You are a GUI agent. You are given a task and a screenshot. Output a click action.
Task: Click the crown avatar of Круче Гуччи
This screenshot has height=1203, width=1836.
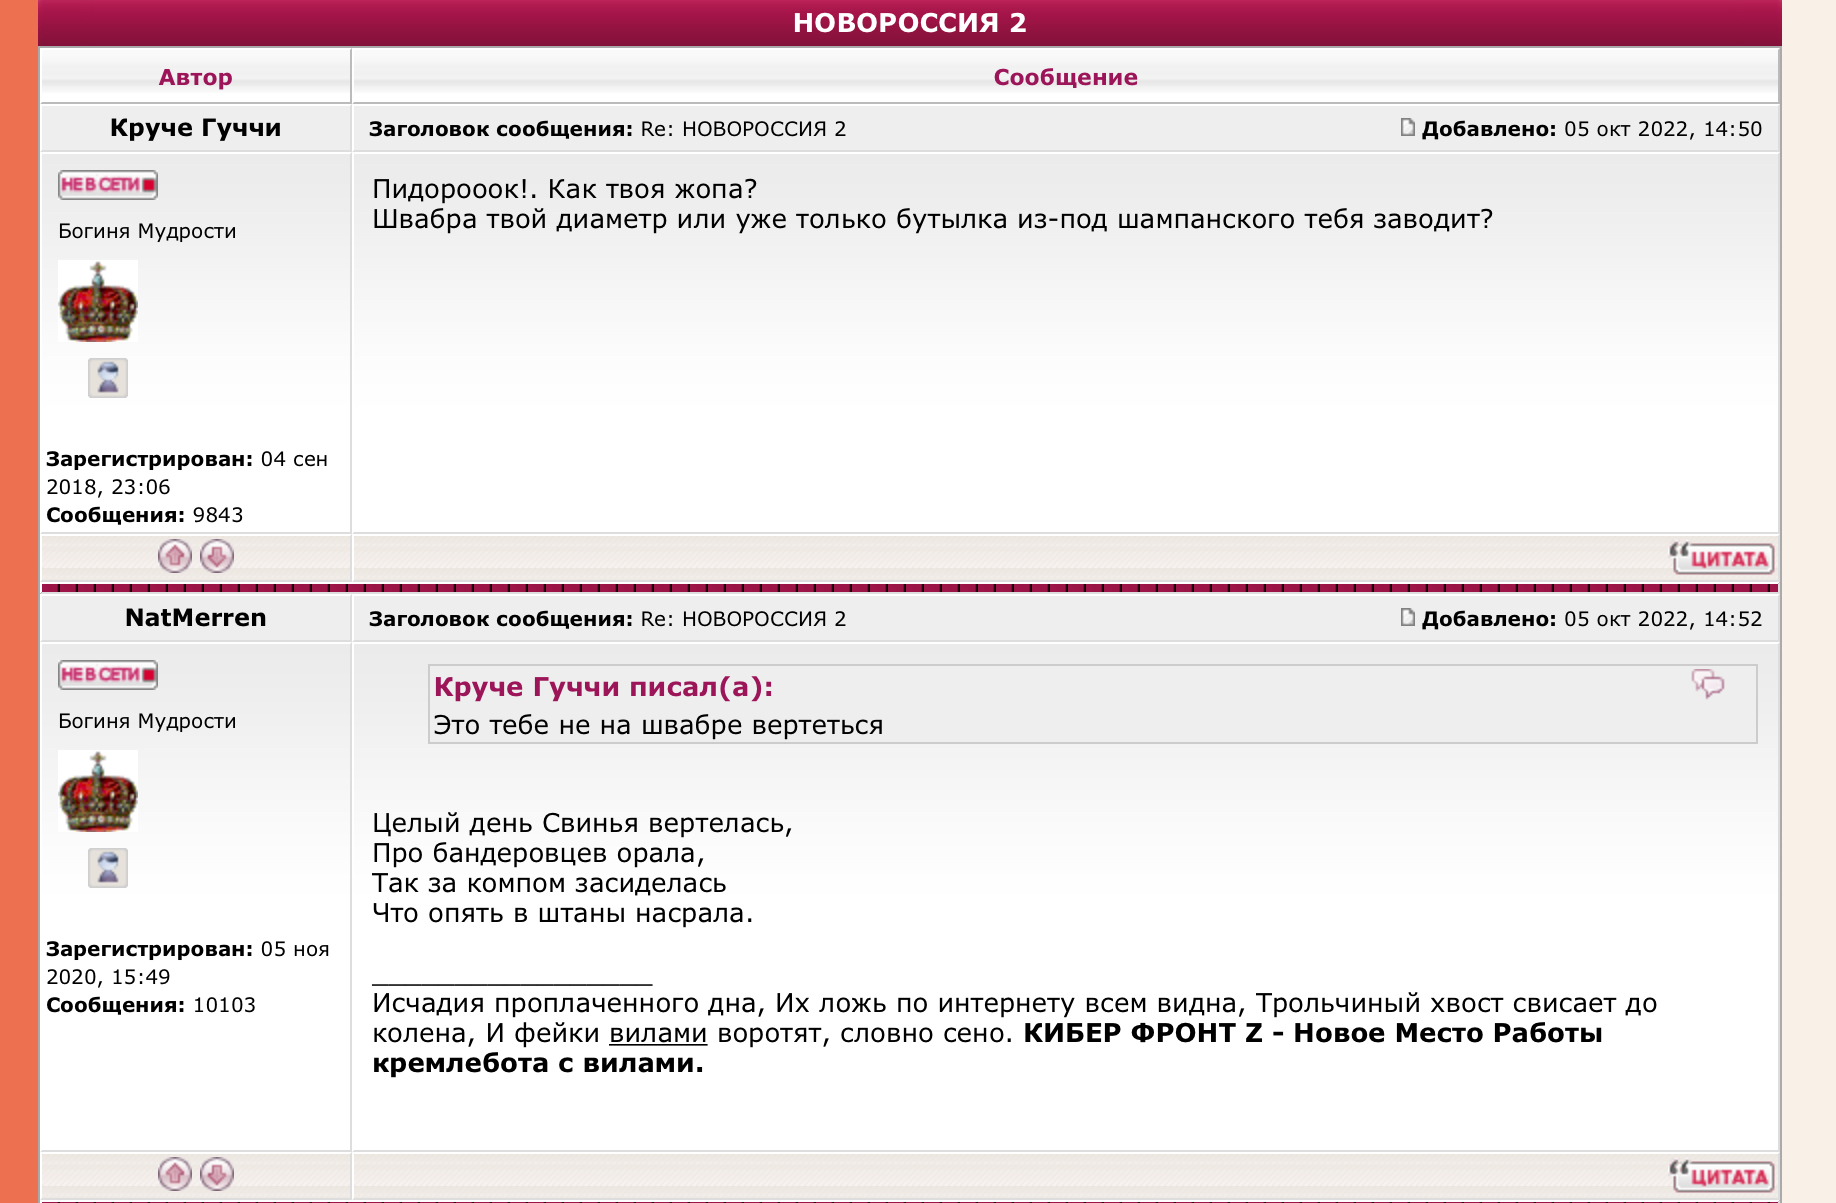coord(98,301)
